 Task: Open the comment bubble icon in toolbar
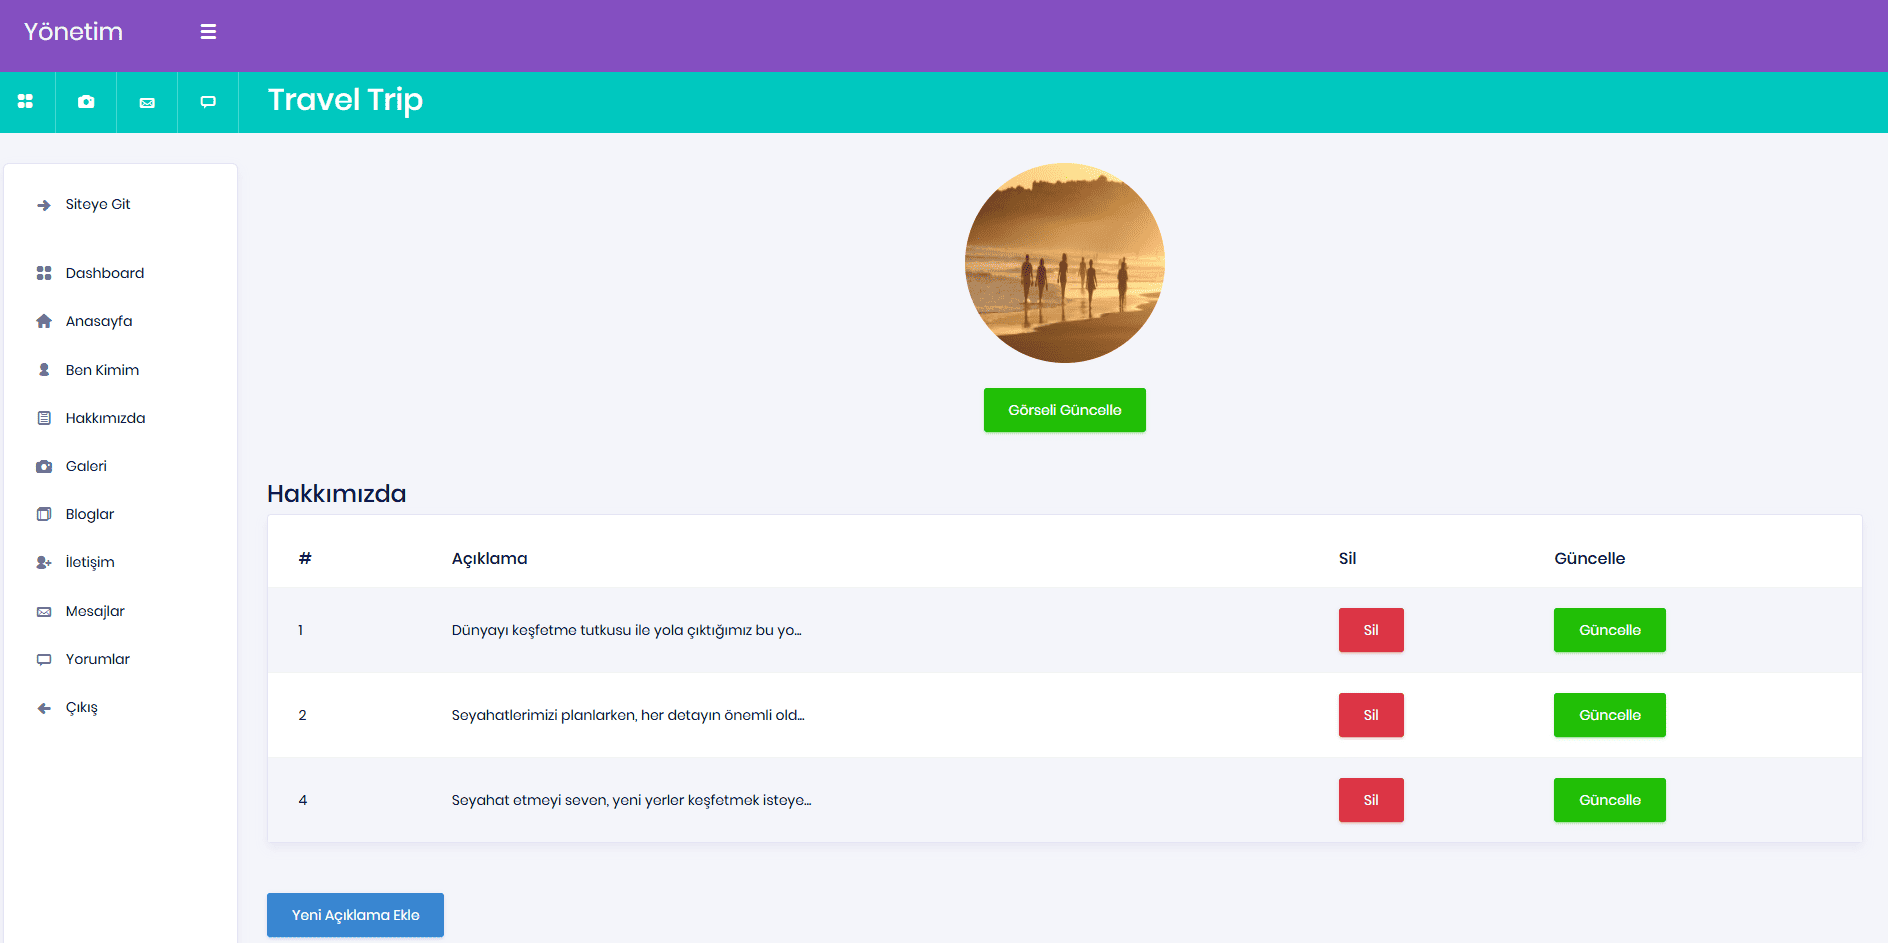[208, 102]
